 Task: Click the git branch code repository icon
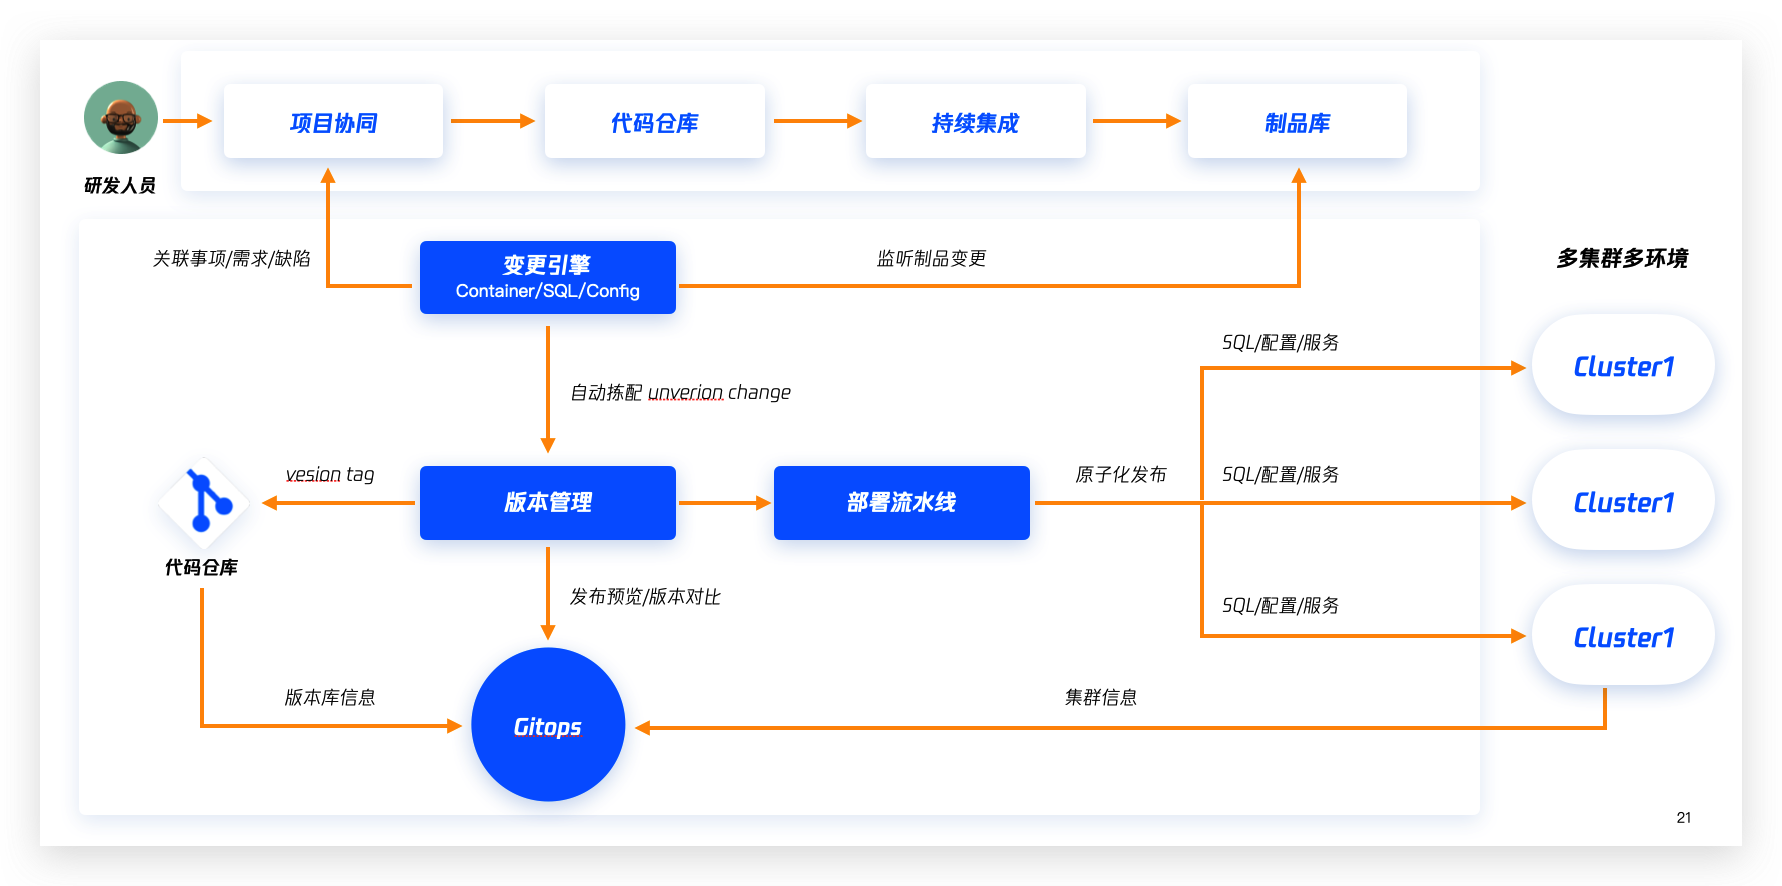(x=204, y=501)
